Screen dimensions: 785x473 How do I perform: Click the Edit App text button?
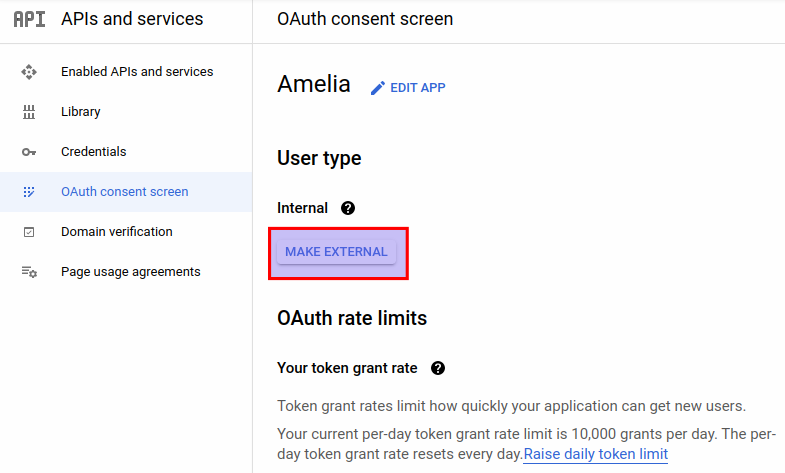(x=418, y=88)
